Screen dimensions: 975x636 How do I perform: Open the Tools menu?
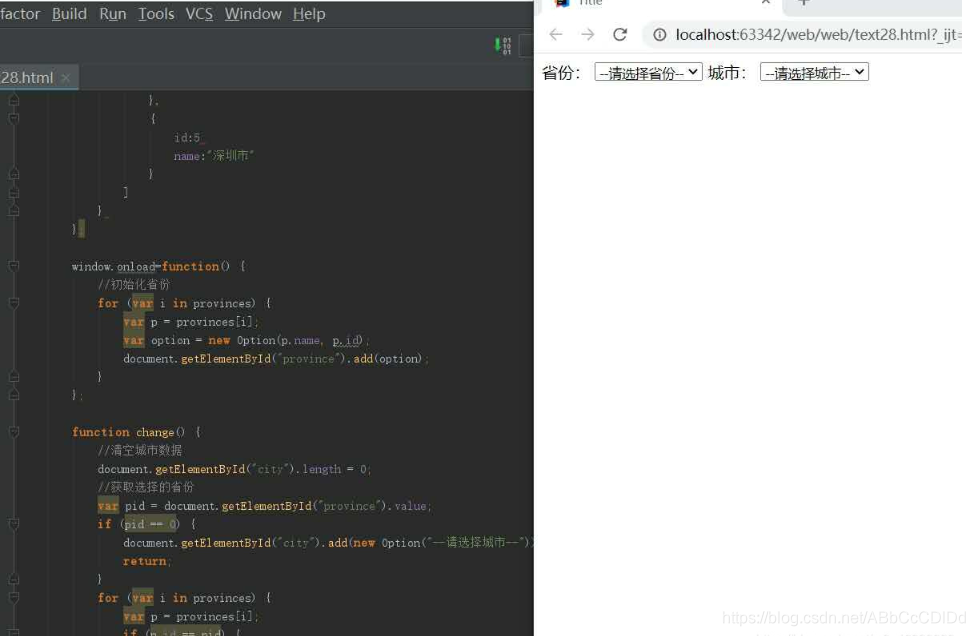click(x=156, y=14)
